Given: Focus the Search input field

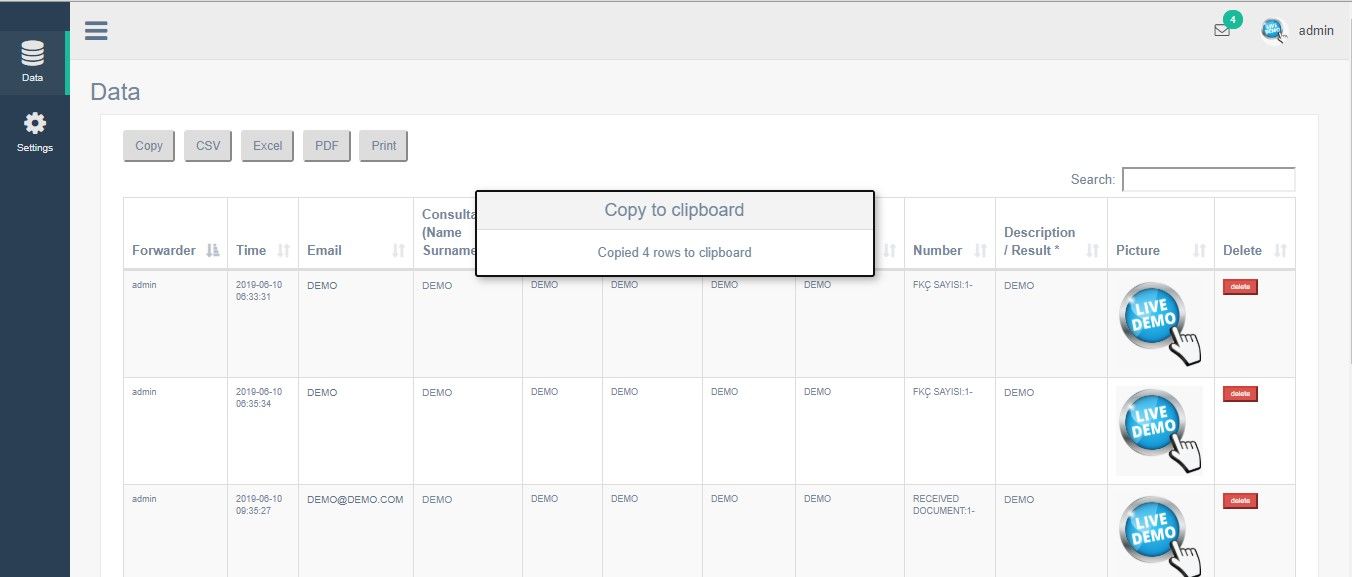Looking at the screenshot, I should pos(1208,179).
